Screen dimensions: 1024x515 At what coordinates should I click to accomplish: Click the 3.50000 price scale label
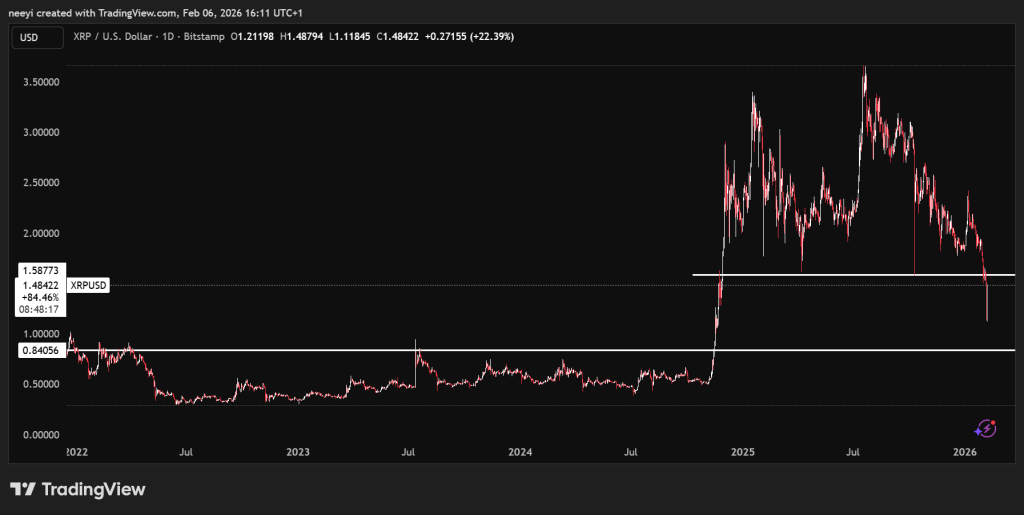coord(42,82)
